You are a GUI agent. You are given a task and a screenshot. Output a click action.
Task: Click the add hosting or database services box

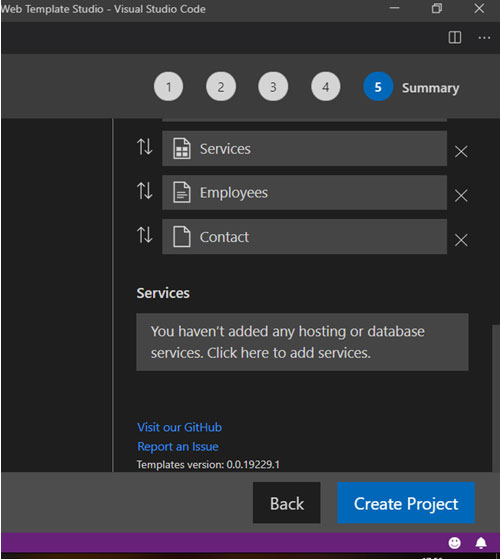pyautogui.click(x=302, y=342)
